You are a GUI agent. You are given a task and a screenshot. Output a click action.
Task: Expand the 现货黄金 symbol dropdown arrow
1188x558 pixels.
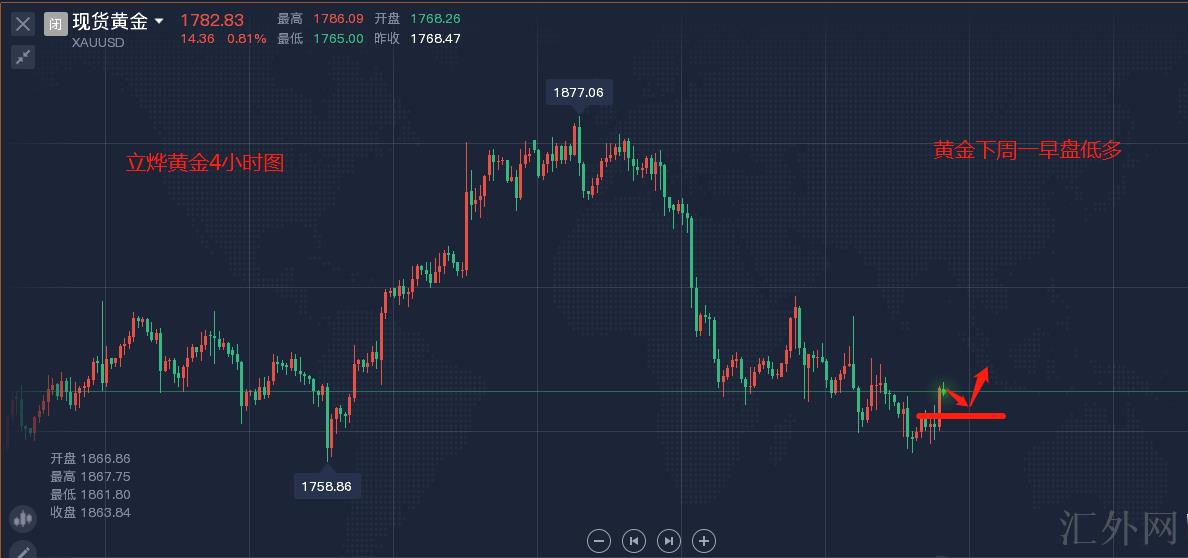click(159, 22)
